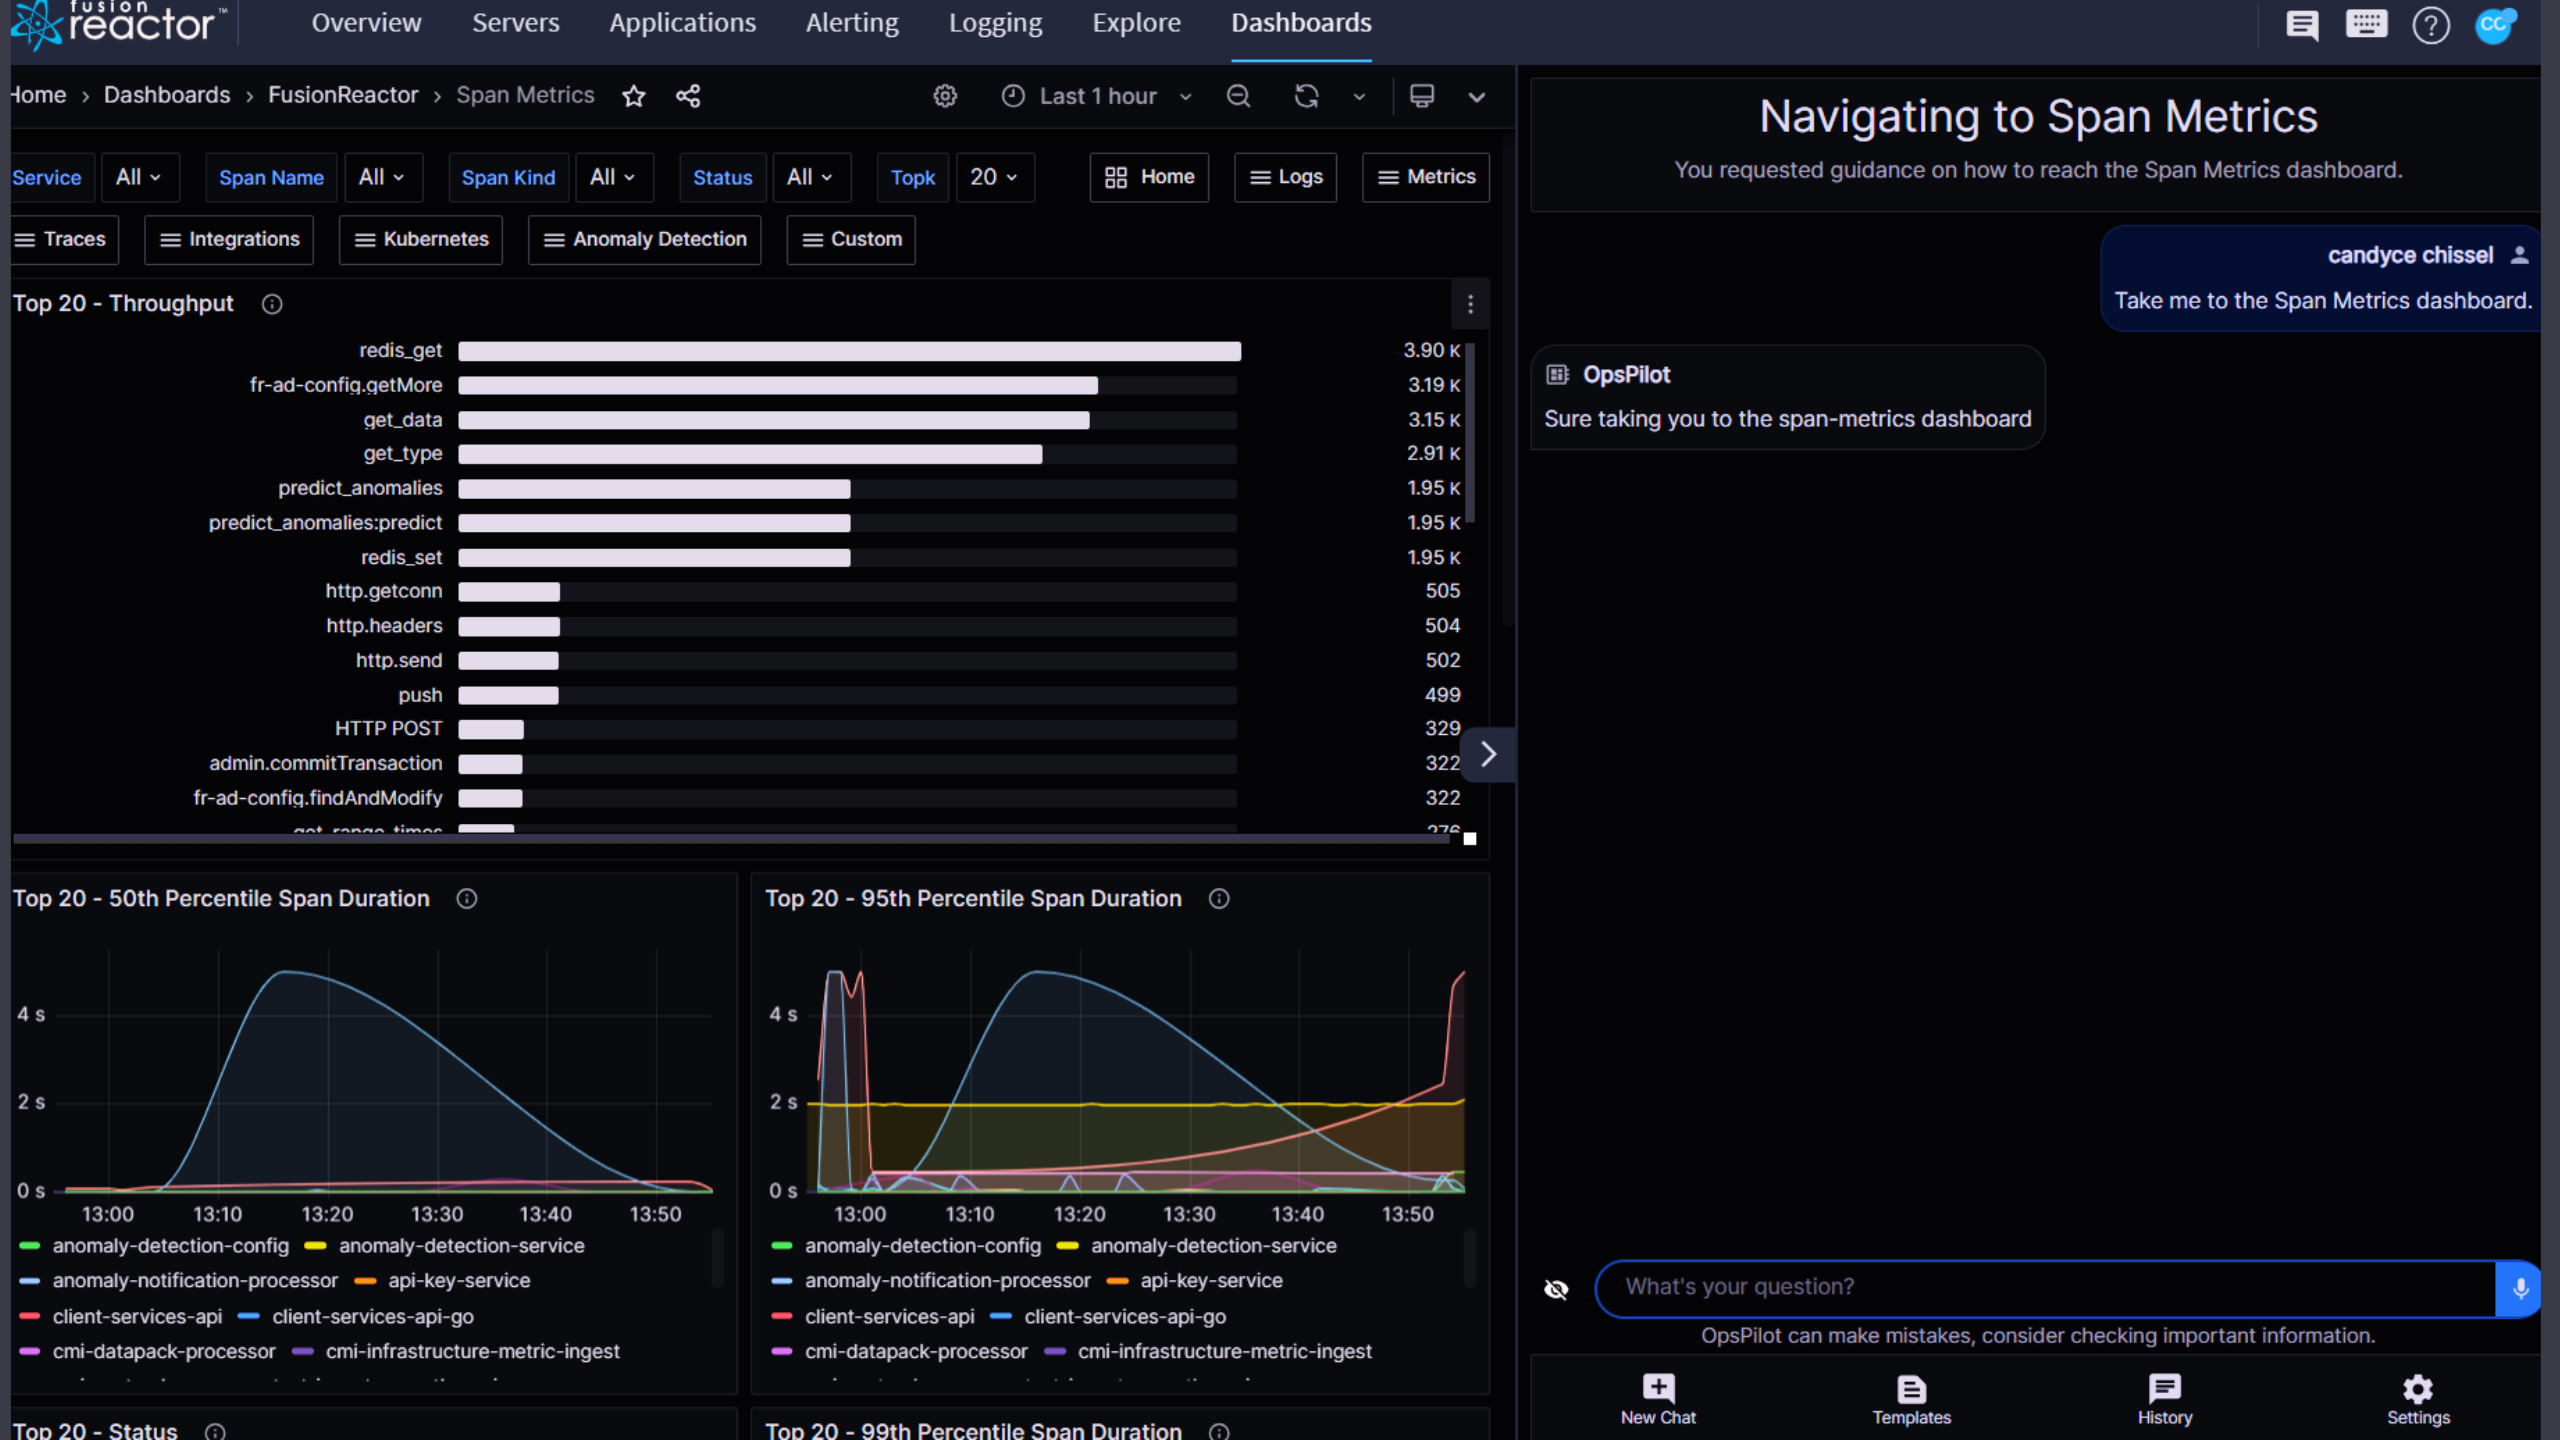2560x1440 pixels.
Task: Go to the Logging tab
Action: tap(995, 22)
